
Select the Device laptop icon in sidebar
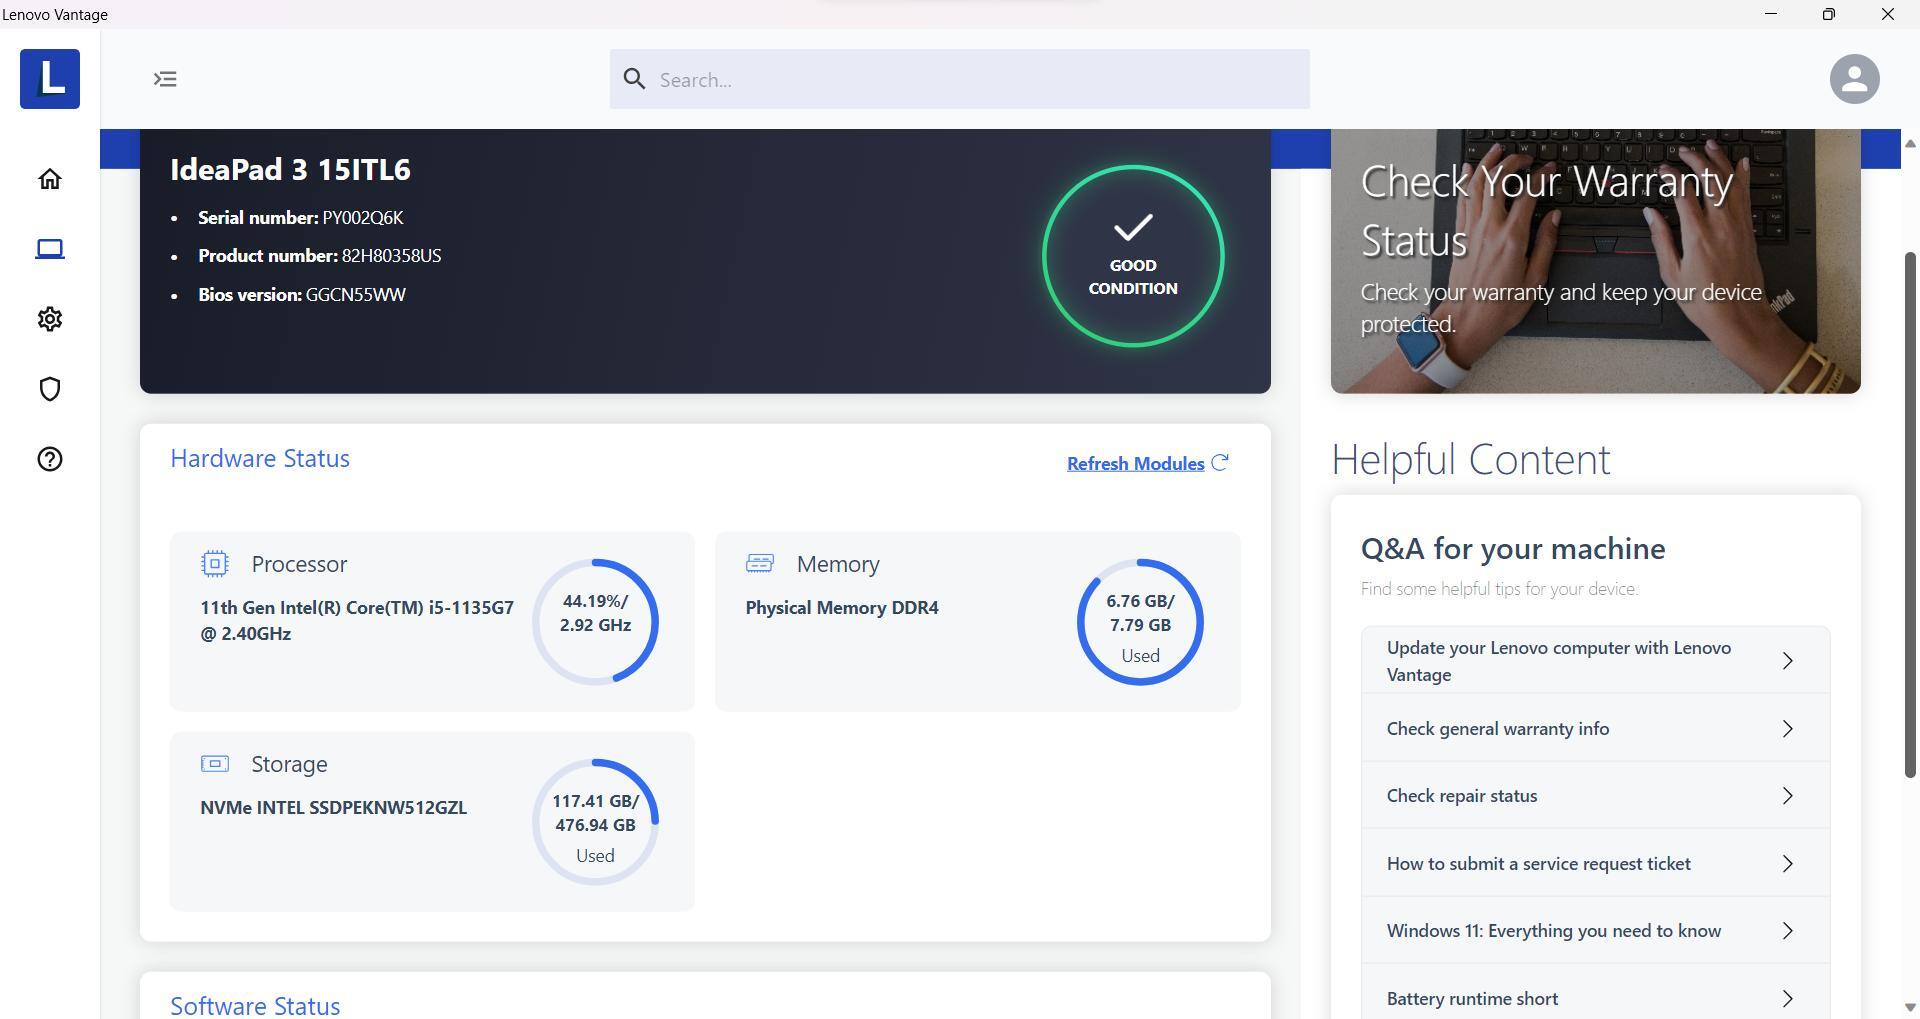click(50, 249)
